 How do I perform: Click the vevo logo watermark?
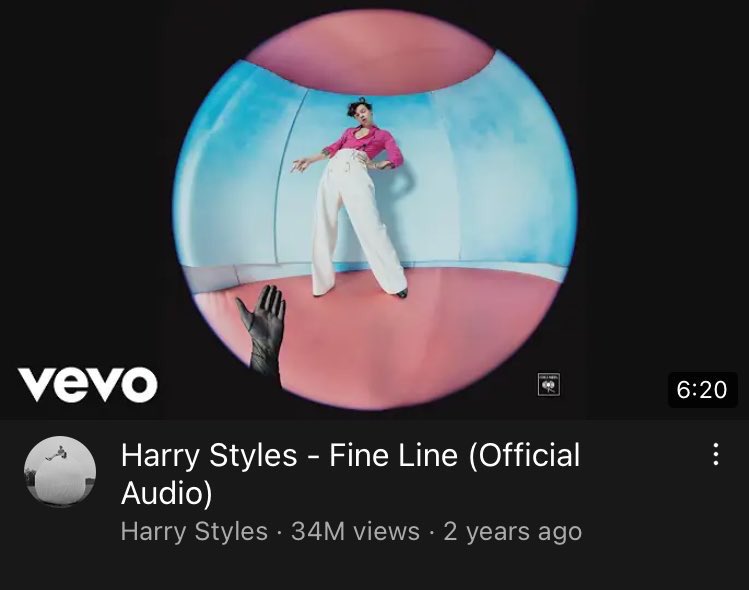click(x=88, y=385)
